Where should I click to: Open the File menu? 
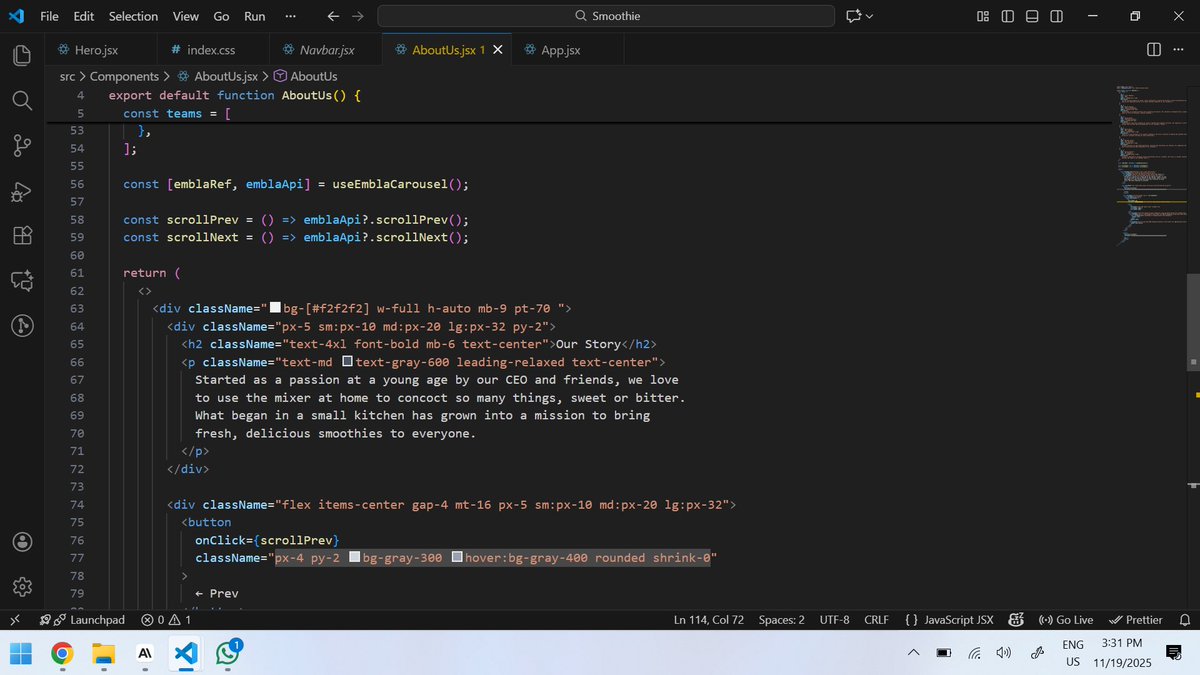point(49,16)
